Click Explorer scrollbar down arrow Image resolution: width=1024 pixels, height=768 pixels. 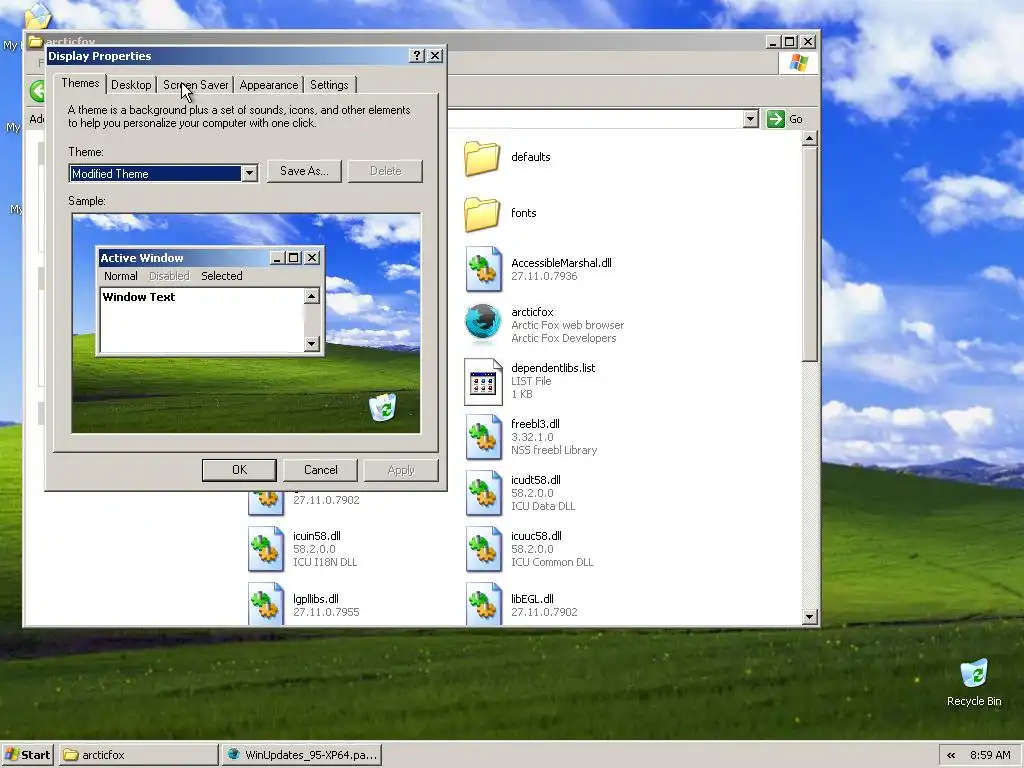[x=810, y=616]
